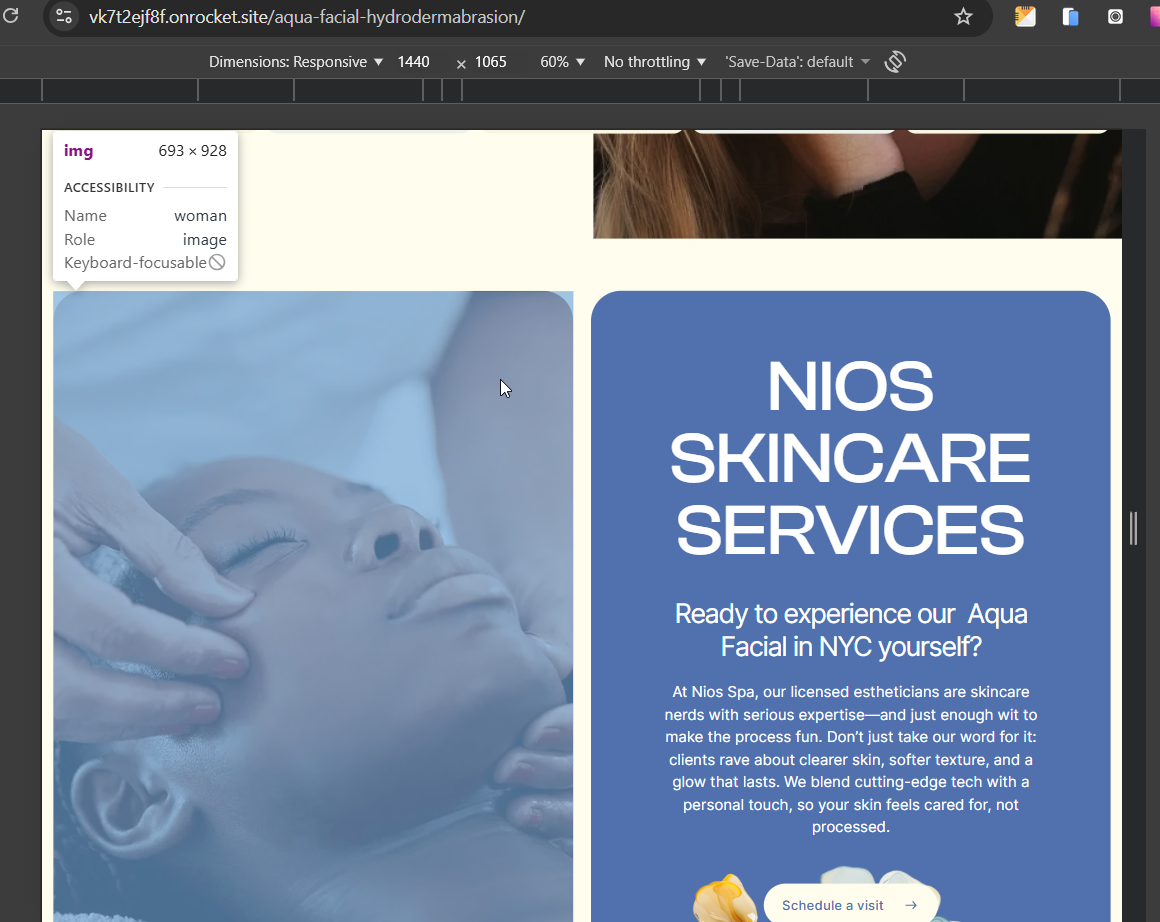Bookmark this page with the star icon
Viewport: 1160px width, 922px height.
pos(962,16)
